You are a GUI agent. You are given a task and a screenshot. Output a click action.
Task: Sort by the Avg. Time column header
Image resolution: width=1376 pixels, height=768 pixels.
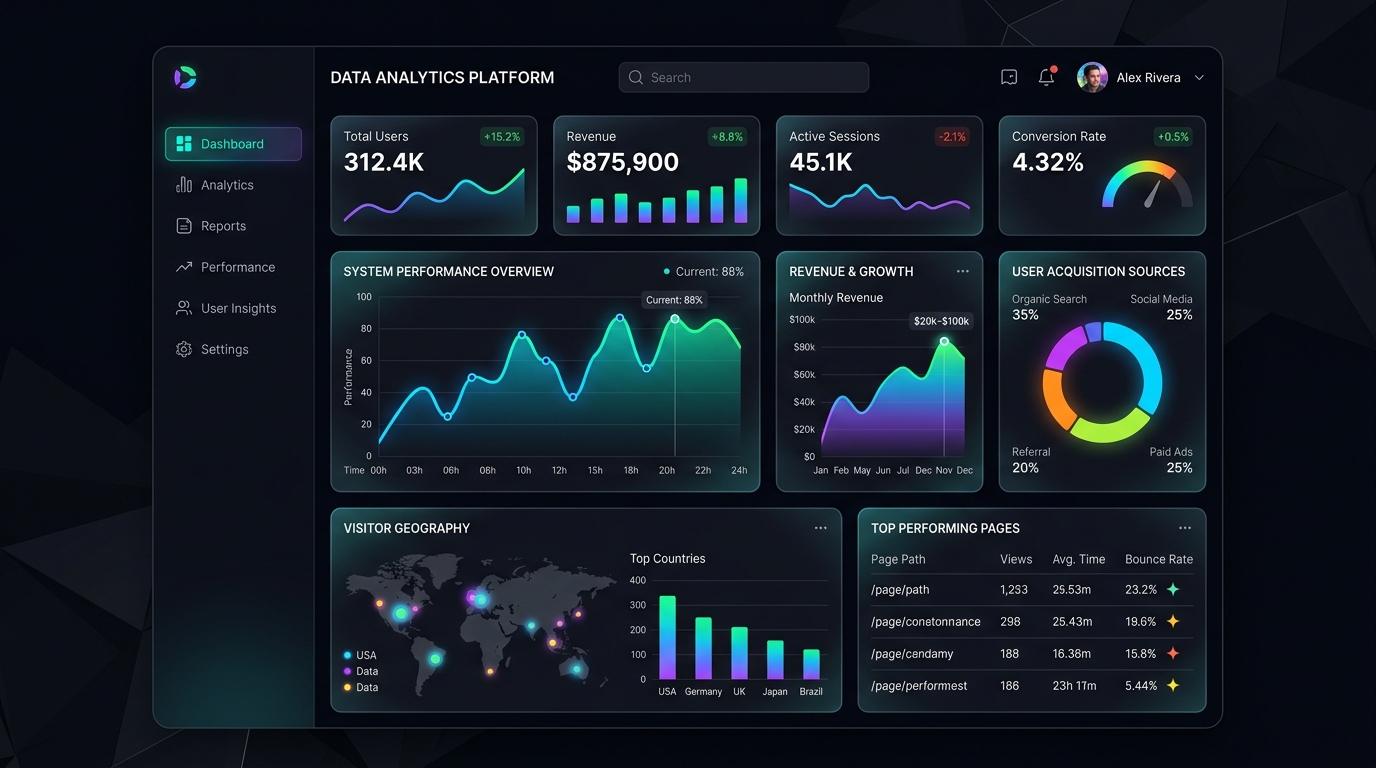(1078, 559)
